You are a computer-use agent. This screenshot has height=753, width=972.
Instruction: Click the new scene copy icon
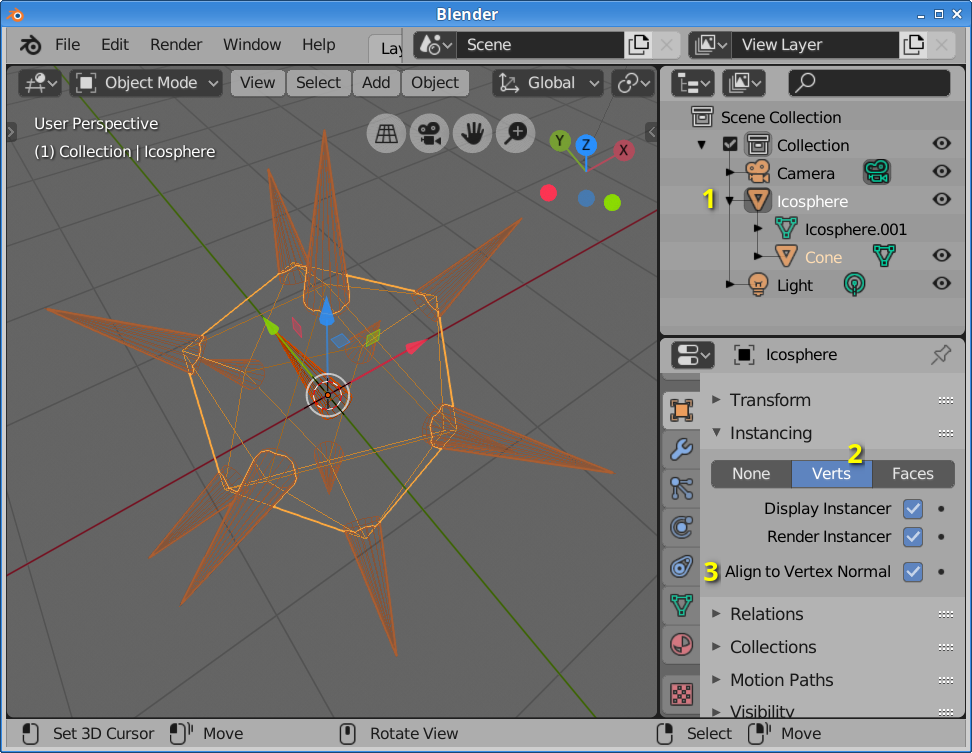coord(638,45)
